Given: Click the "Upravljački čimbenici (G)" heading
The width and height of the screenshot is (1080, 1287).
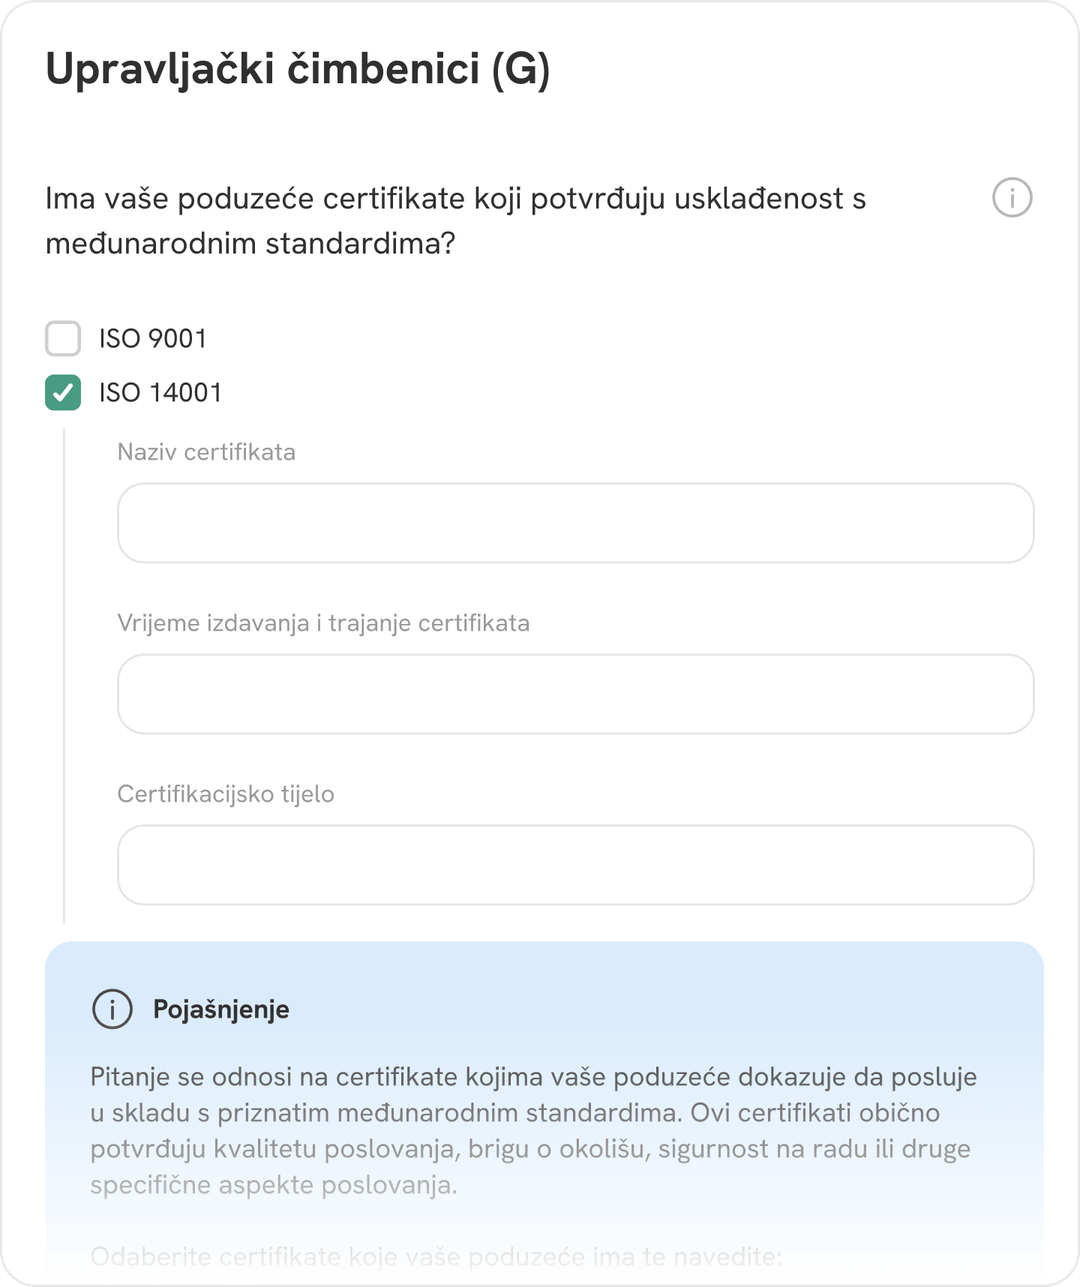Looking at the screenshot, I should coord(298,70).
